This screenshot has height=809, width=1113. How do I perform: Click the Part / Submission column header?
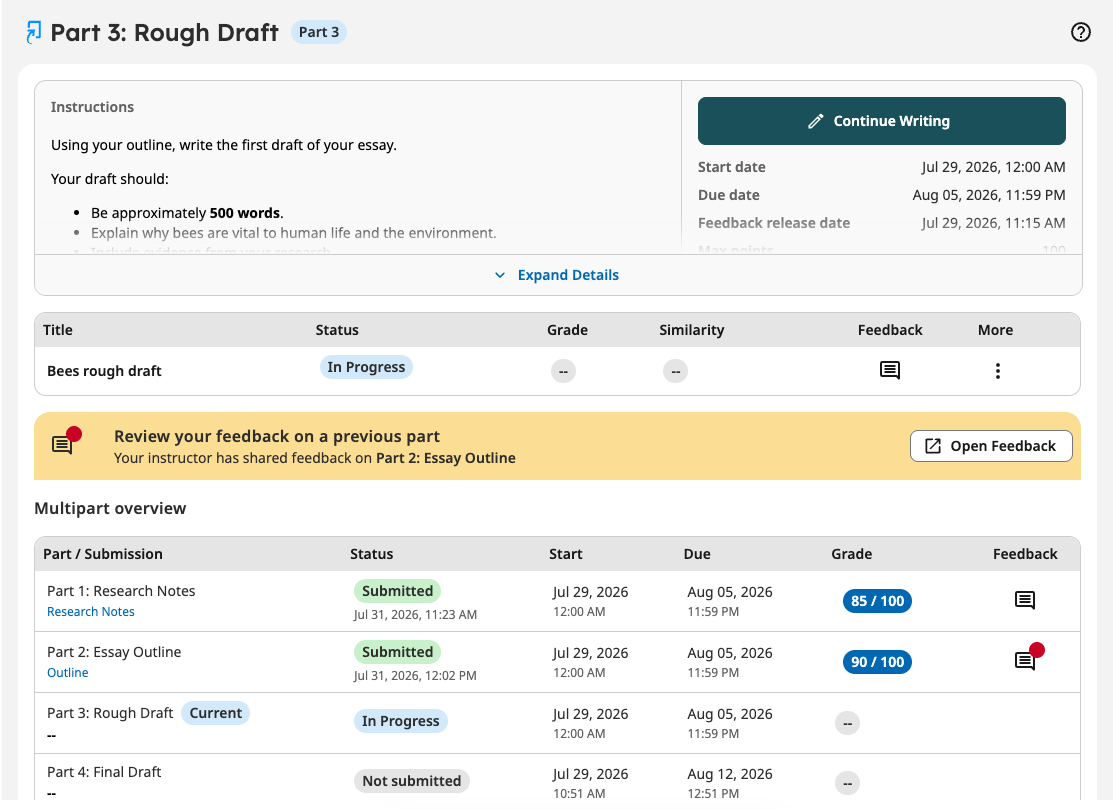pos(103,554)
